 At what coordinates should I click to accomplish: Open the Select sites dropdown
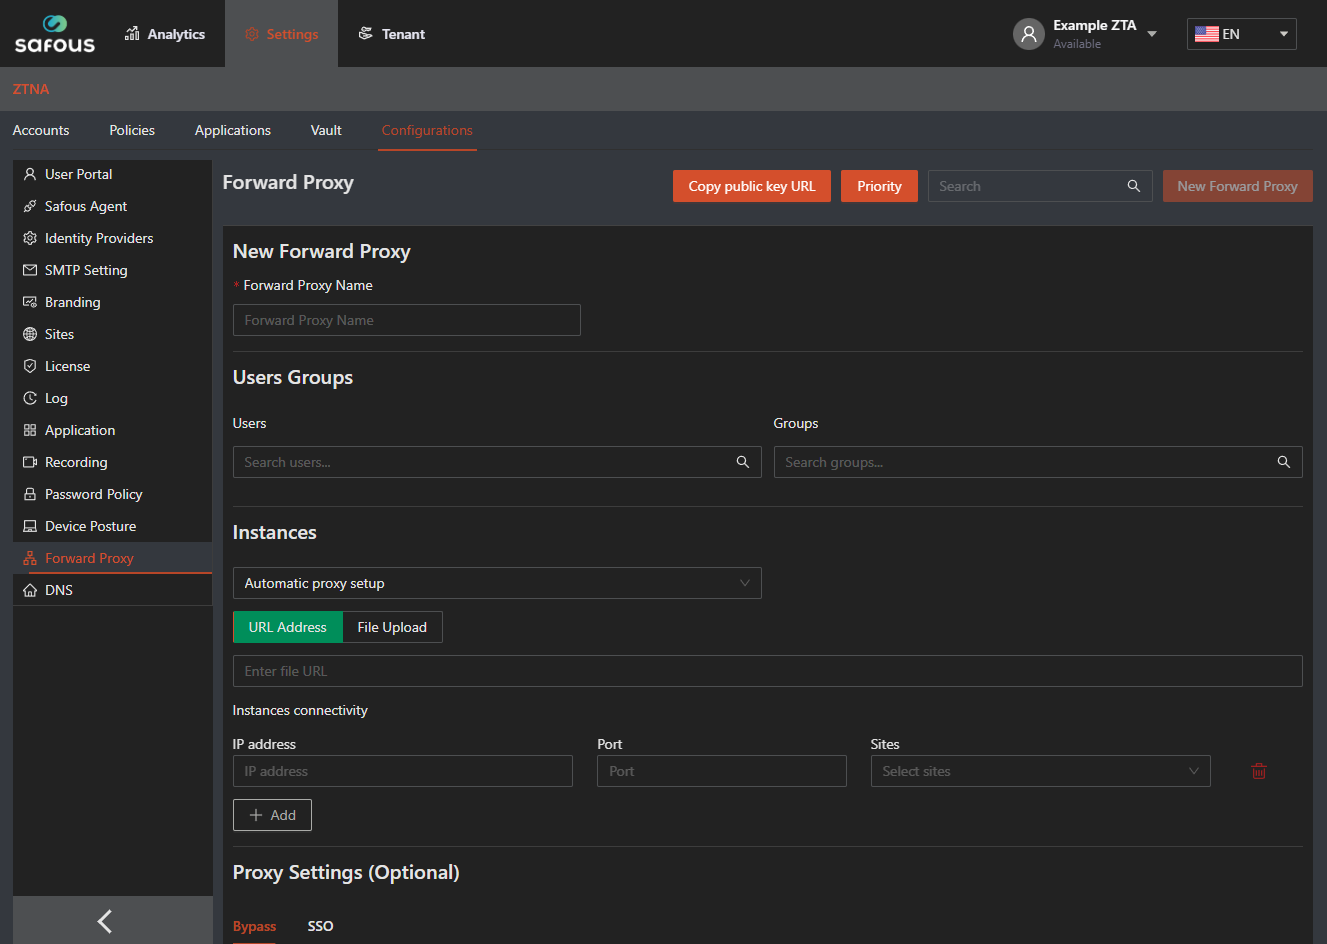1040,771
